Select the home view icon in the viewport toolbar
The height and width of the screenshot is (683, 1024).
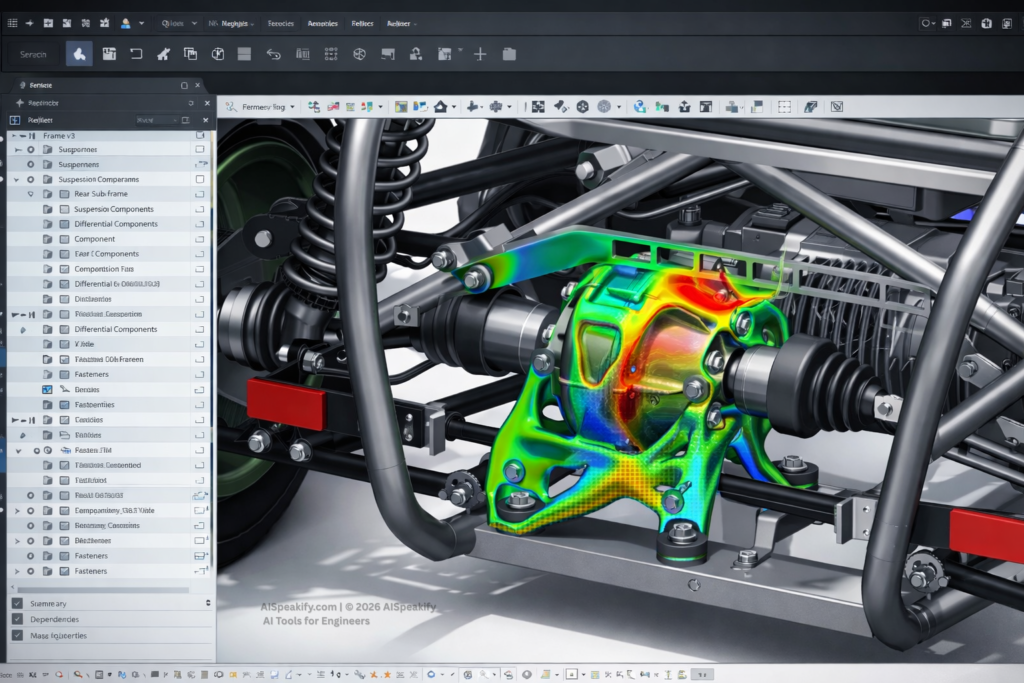click(438, 105)
